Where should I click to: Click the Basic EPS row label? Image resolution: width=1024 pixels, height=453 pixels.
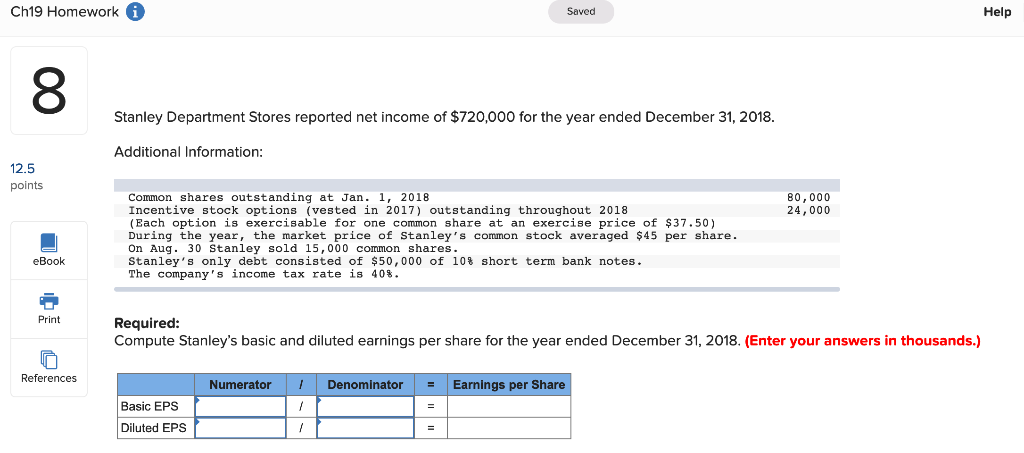[150, 406]
